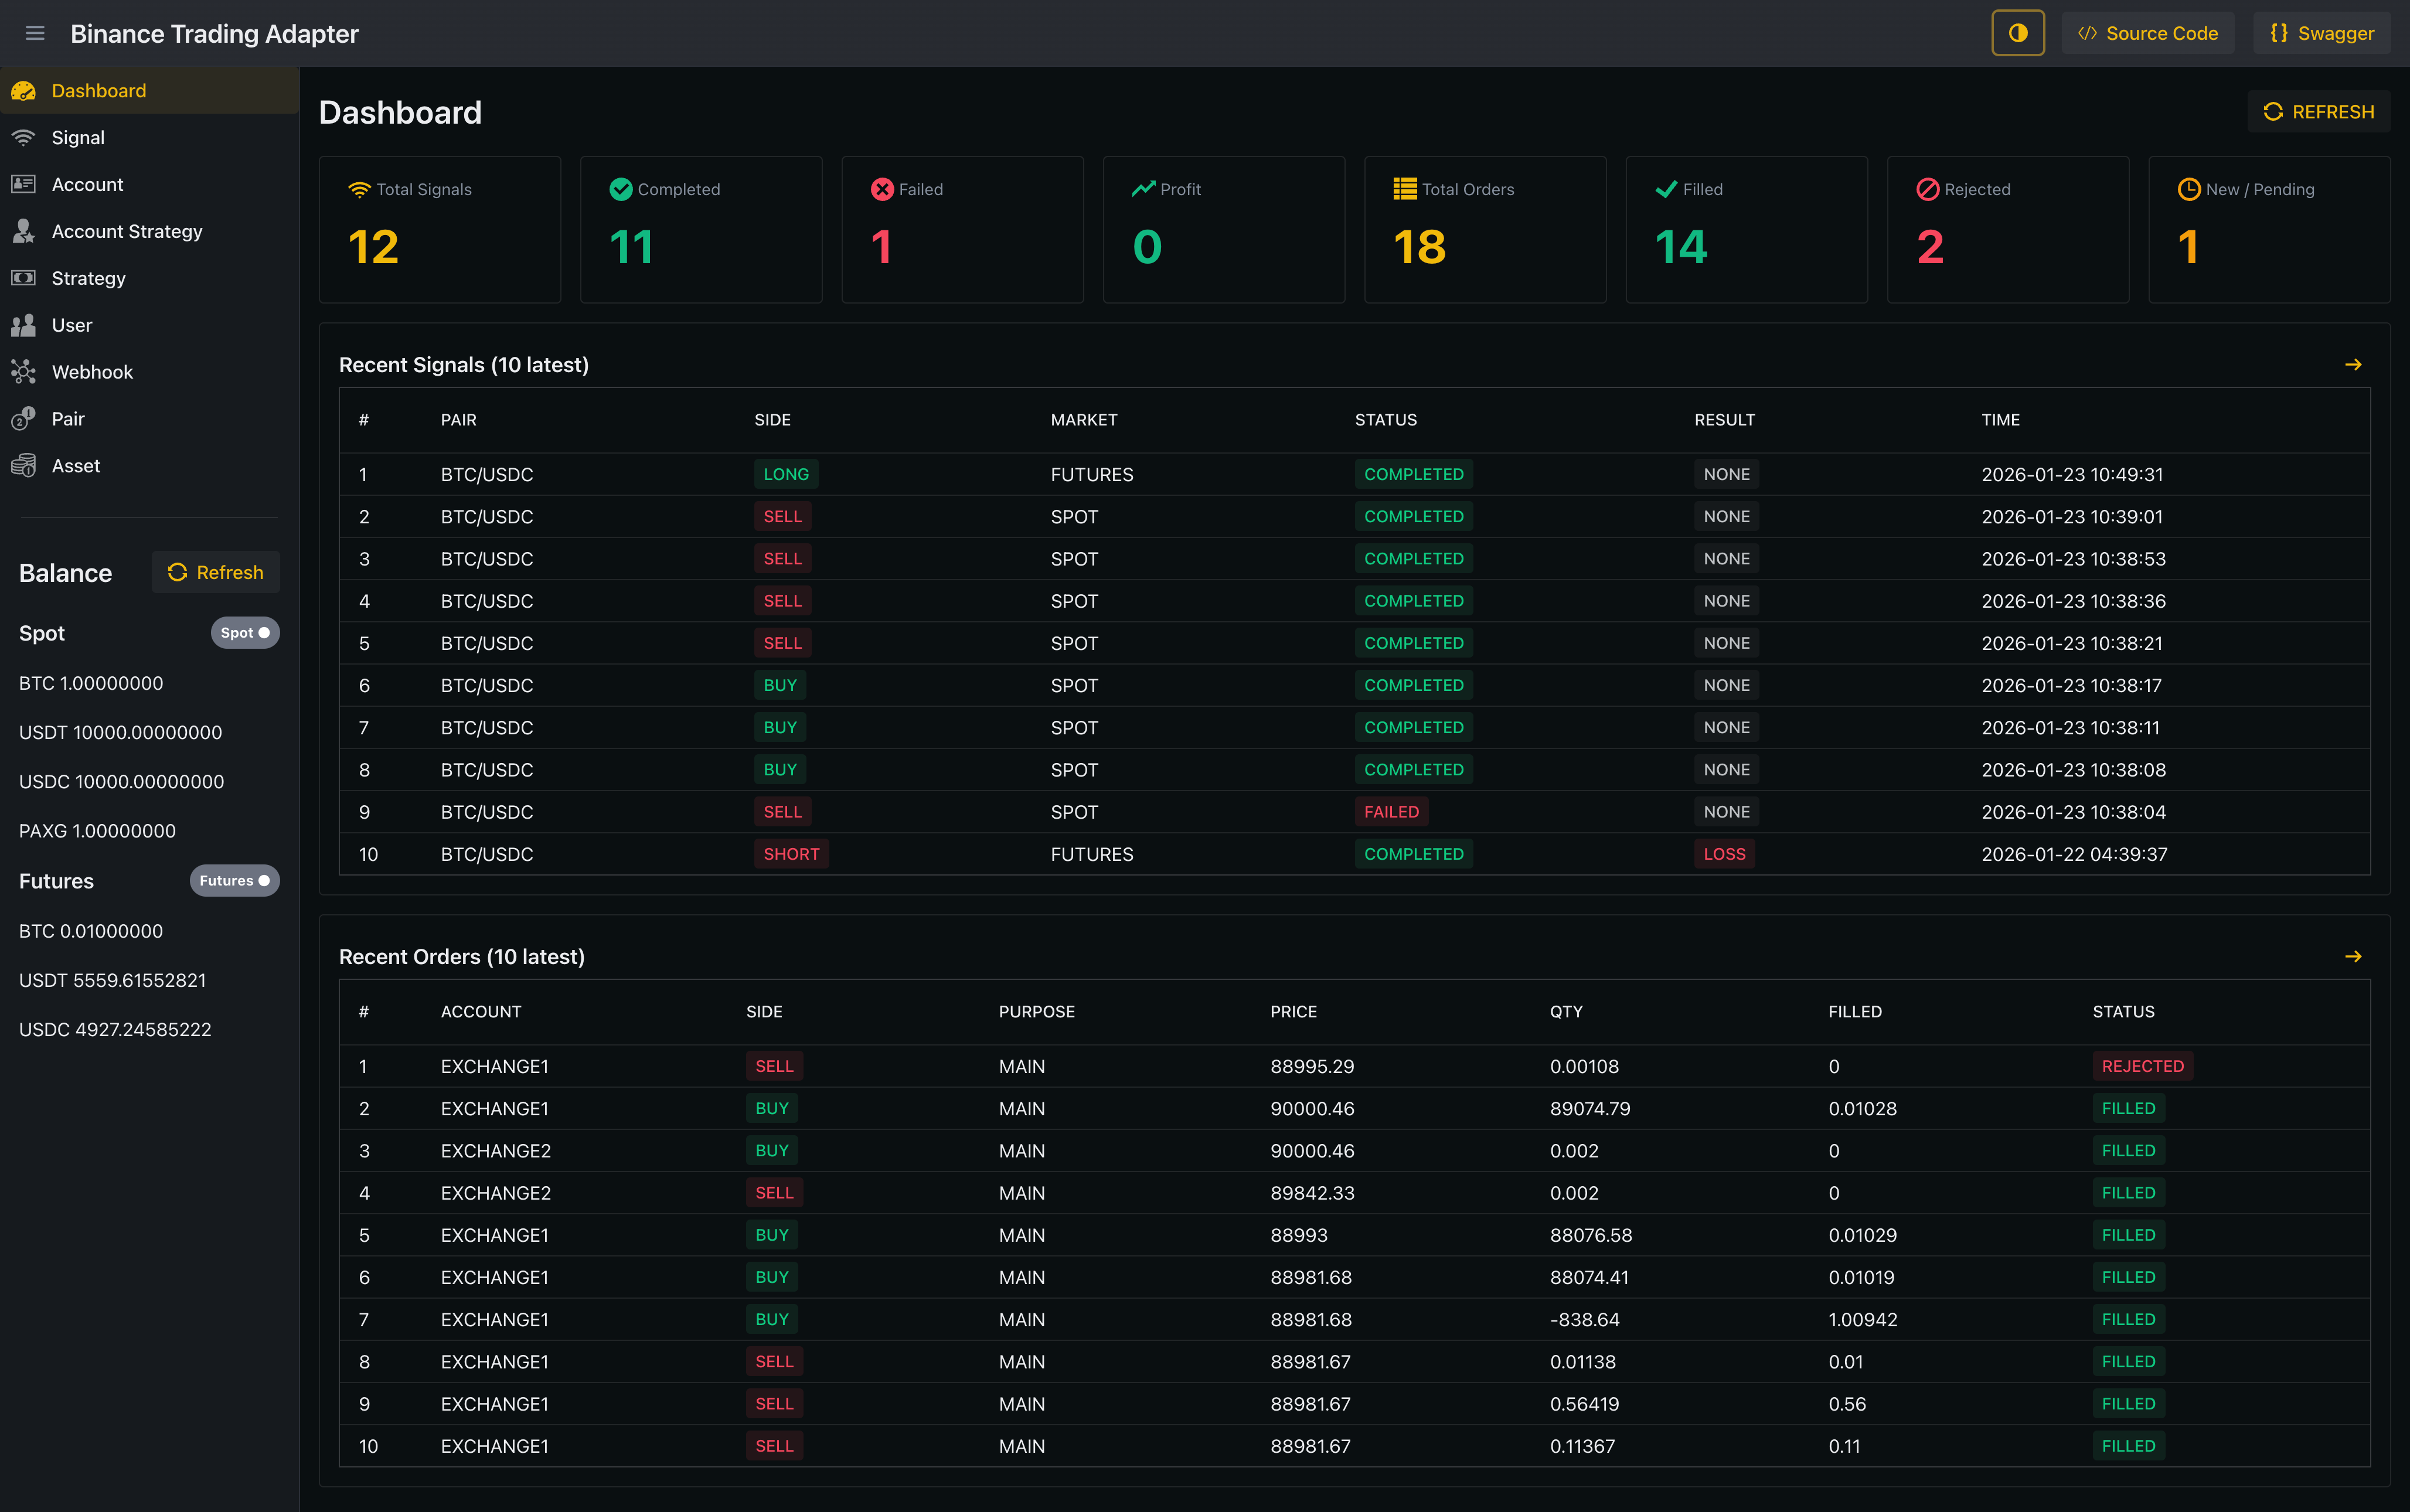Toggle the Futures balance switch
Image resolution: width=2410 pixels, height=1512 pixels.
point(235,881)
